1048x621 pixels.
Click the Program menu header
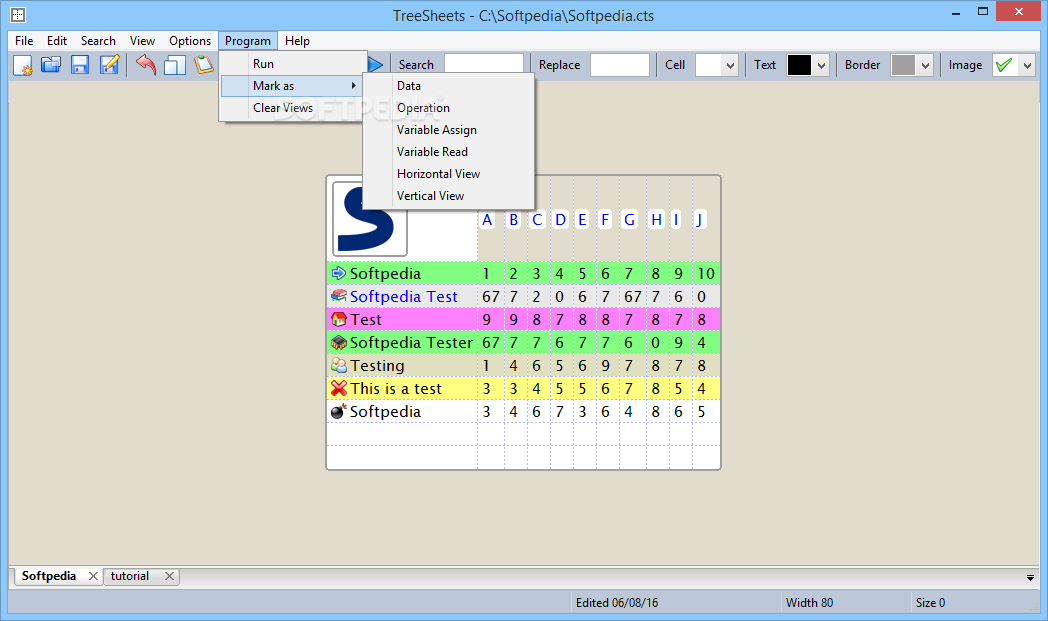pyautogui.click(x=248, y=41)
